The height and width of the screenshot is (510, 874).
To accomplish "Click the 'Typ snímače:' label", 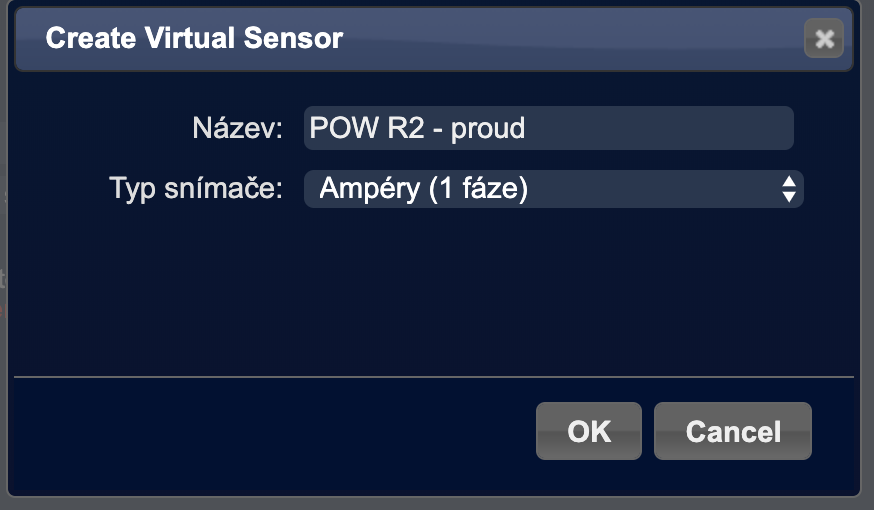I will [197, 188].
